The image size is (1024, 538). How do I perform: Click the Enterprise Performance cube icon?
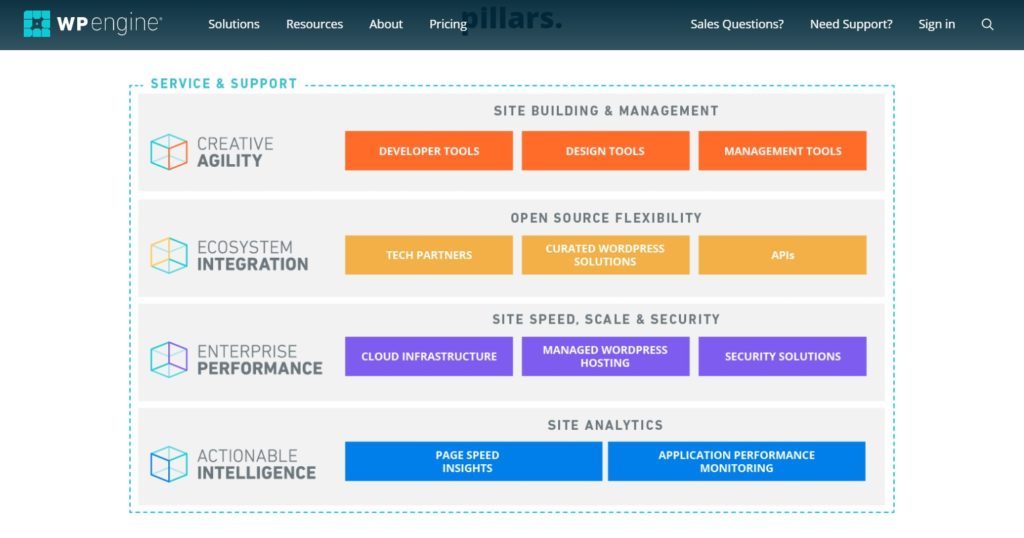pyautogui.click(x=169, y=359)
